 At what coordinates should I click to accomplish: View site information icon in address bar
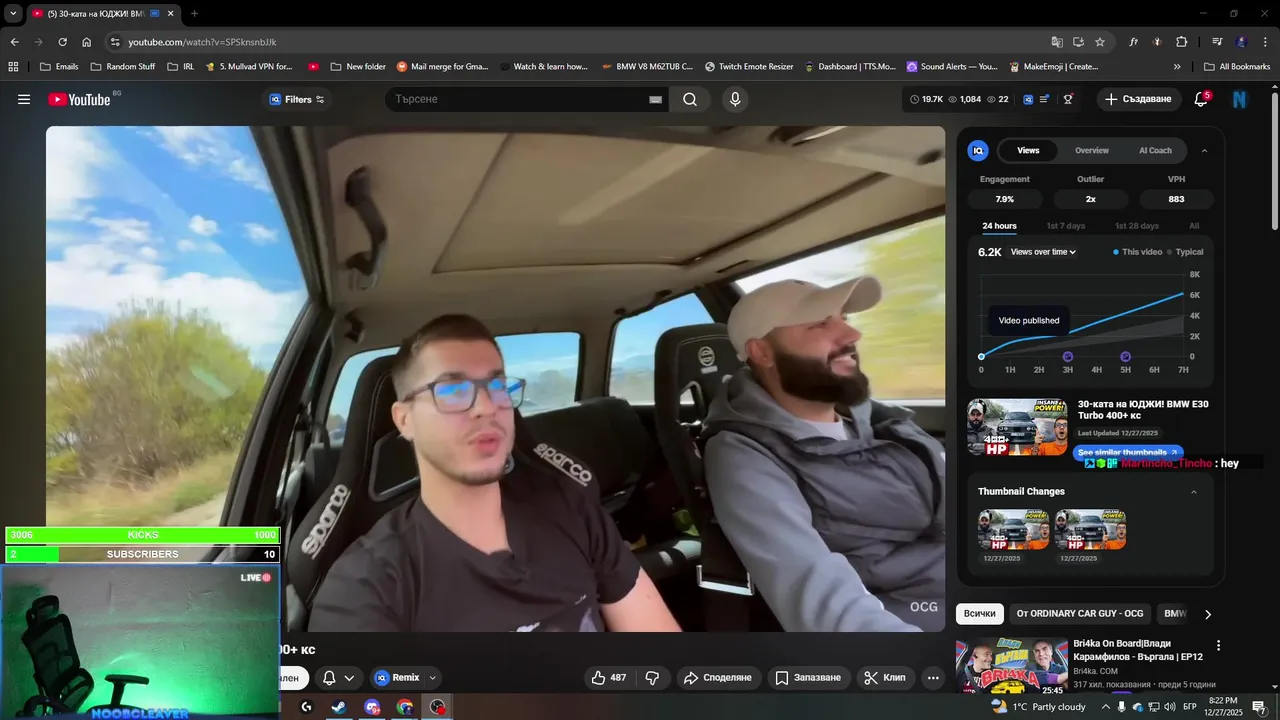coord(115,42)
